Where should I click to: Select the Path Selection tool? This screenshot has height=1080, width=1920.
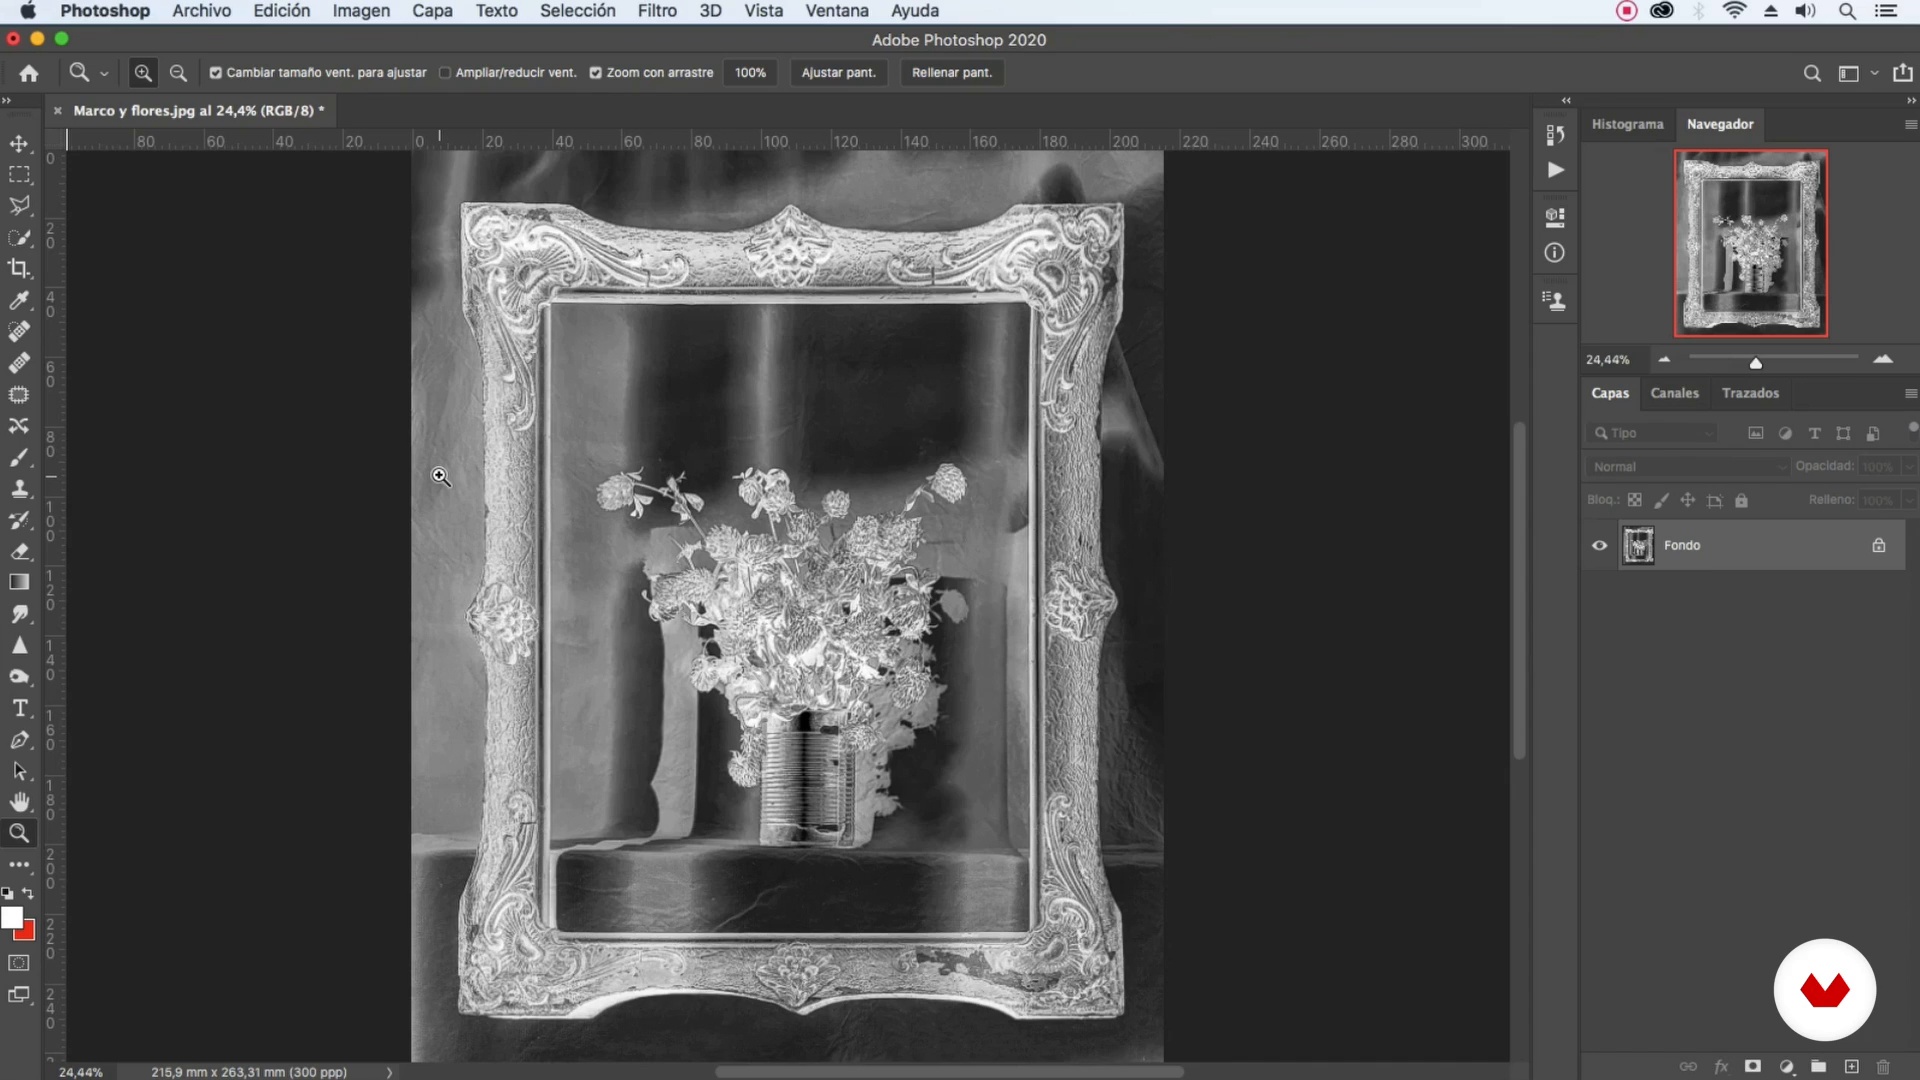coord(19,771)
